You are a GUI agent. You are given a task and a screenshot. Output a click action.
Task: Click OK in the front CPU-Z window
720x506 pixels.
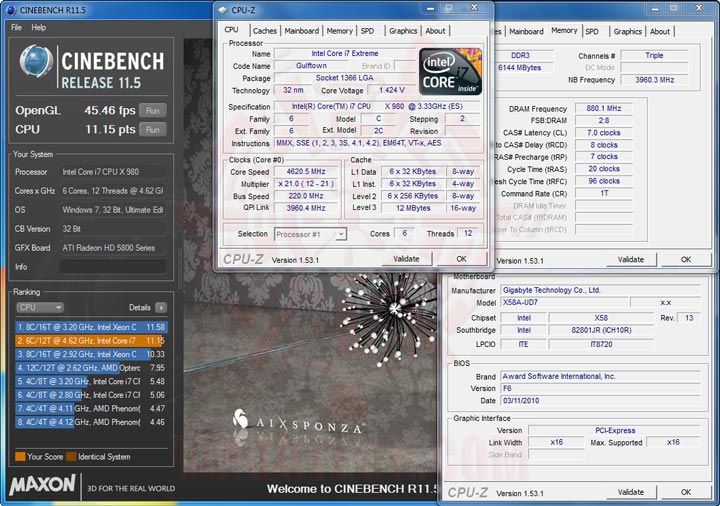pyautogui.click(x=461, y=259)
